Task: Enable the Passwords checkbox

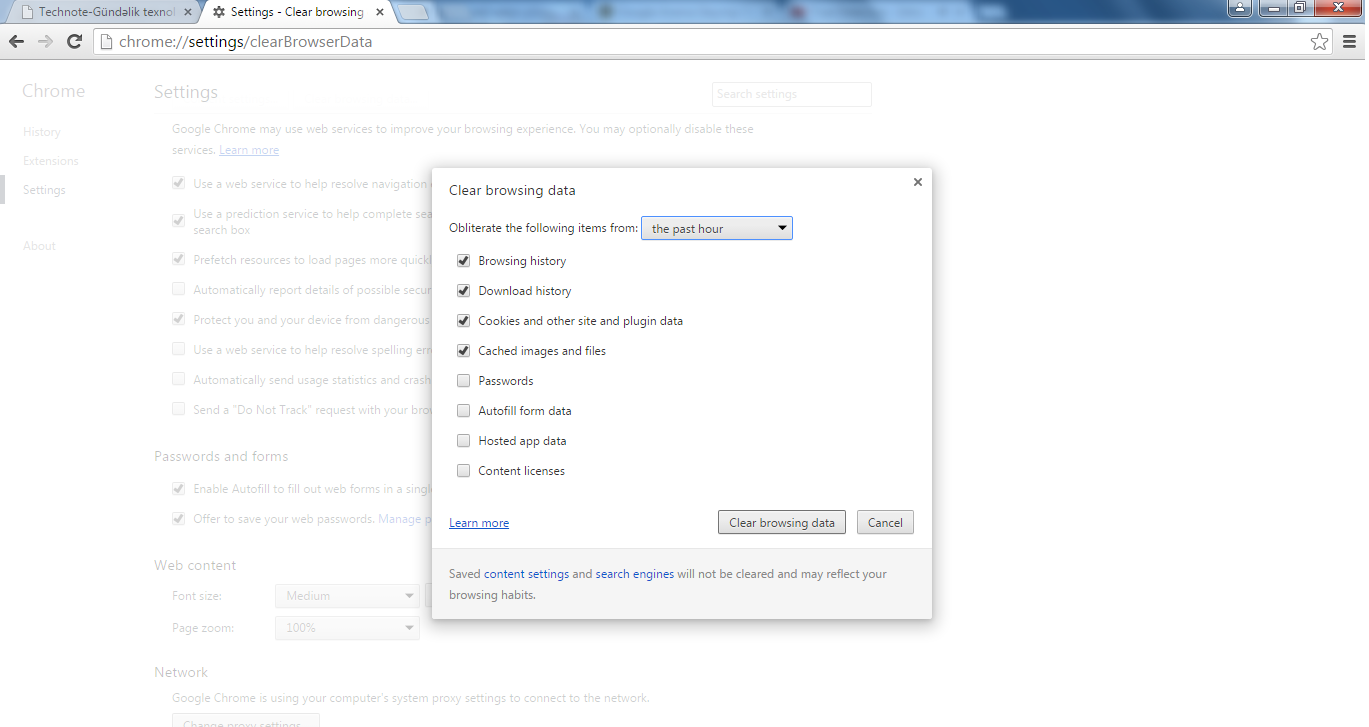Action: pos(463,381)
